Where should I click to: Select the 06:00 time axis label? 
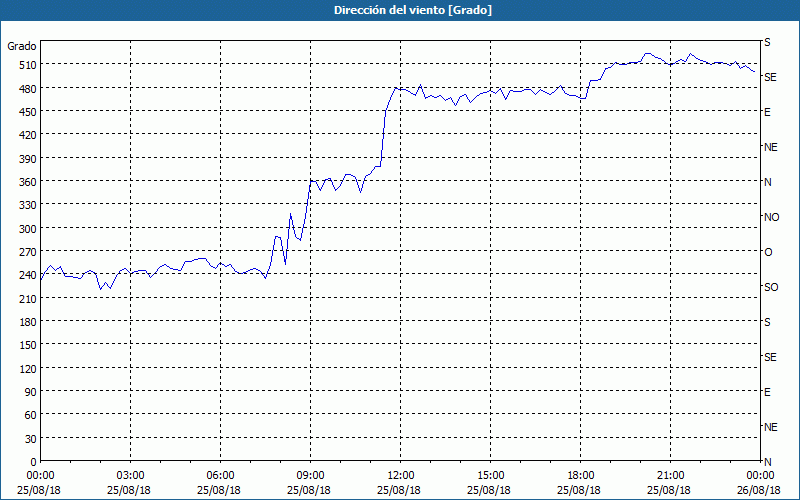tap(220, 476)
